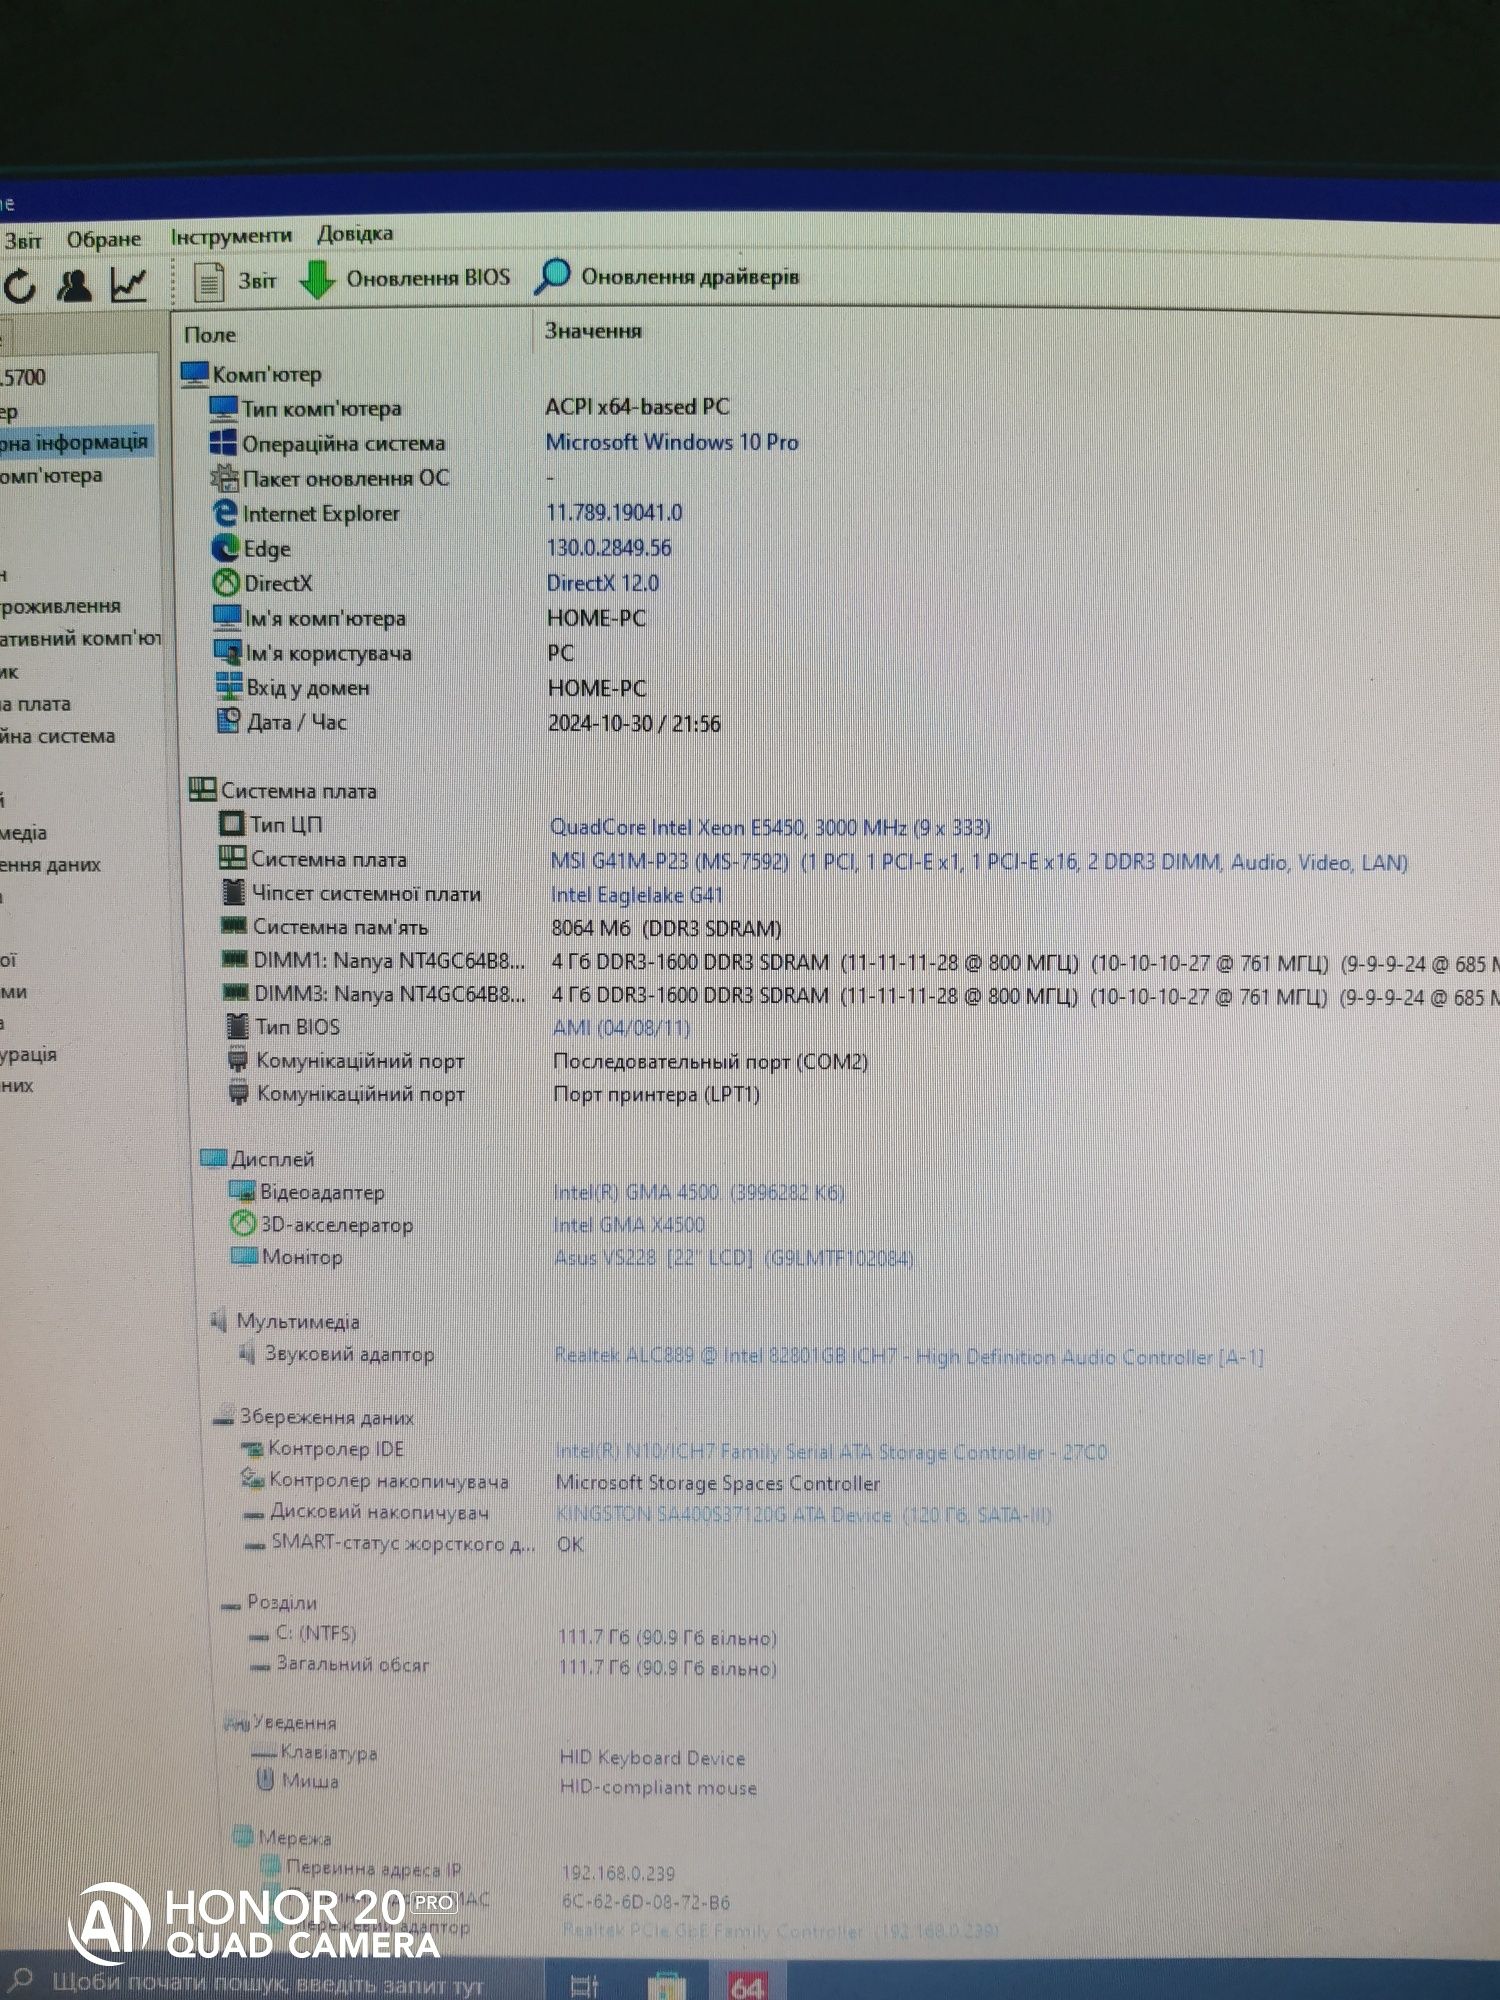This screenshot has width=1500, height=2000.
Task: Select the Последовательный порт (COM2) value
Action: pyautogui.click(x=711, y=1061)
